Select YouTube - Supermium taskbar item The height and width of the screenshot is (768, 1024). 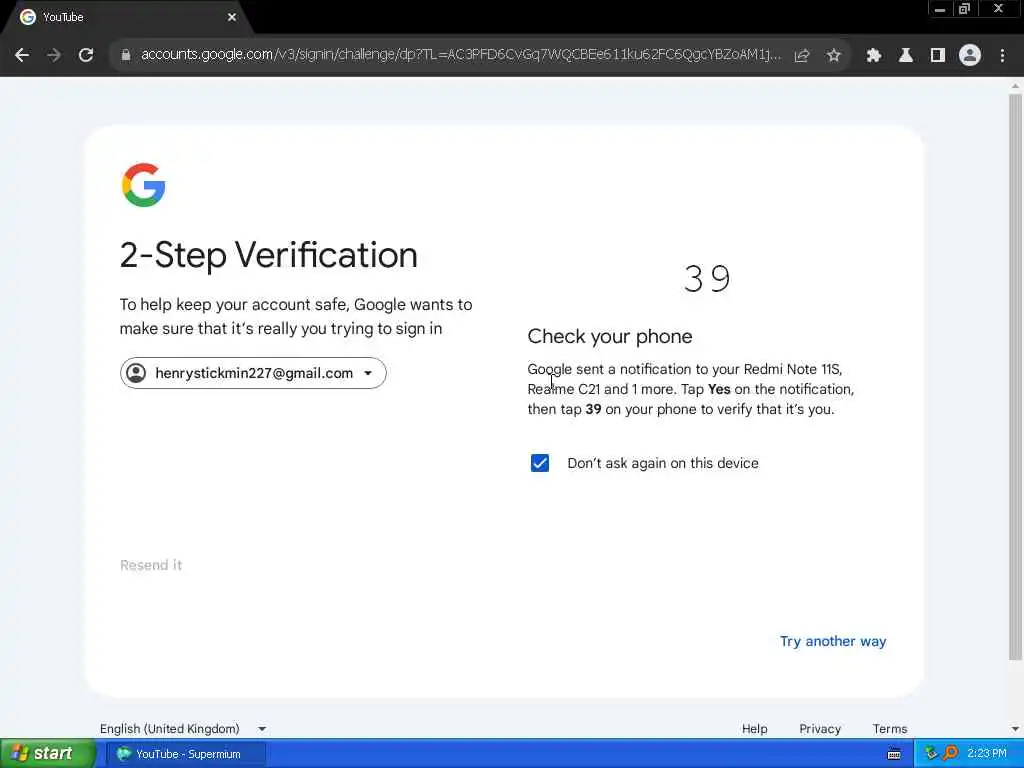pos(185,754)
